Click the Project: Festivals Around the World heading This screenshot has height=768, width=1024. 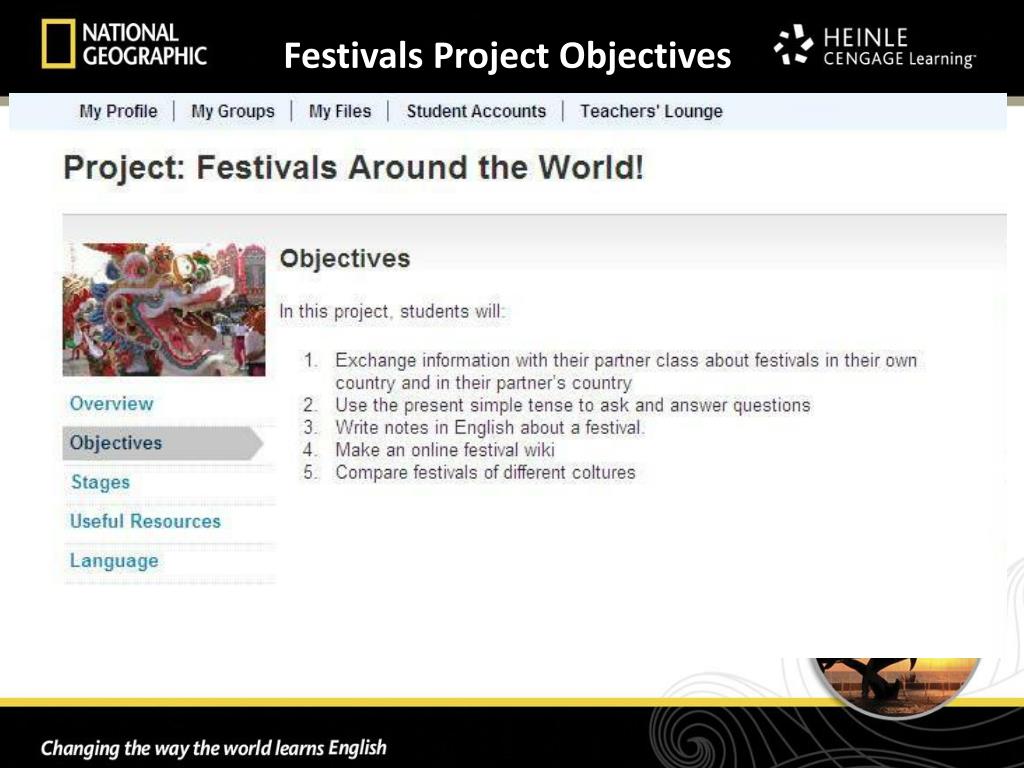click(353, 167)
